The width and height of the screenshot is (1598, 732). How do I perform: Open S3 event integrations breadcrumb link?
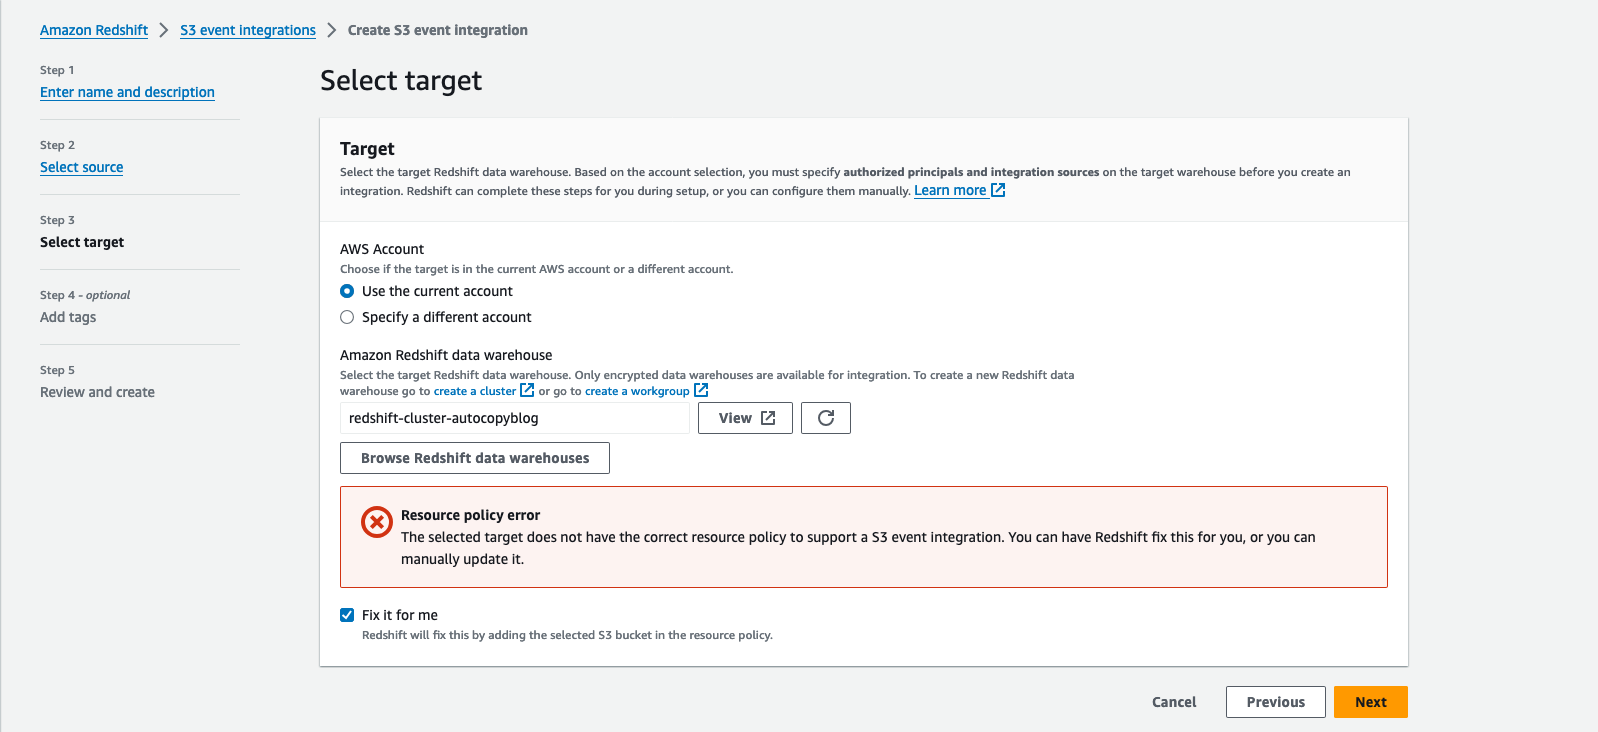[x=248, y=30]
